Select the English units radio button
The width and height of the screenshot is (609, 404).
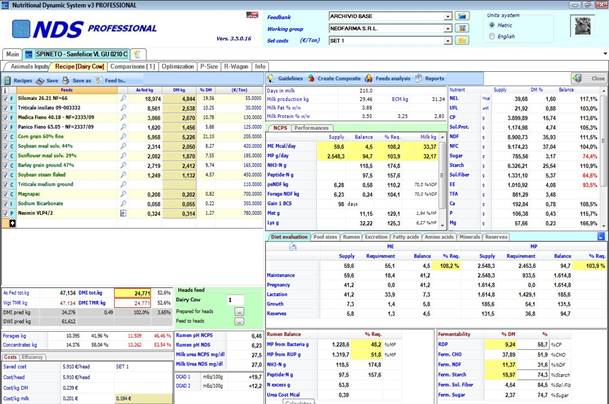[x=492, y=36]
